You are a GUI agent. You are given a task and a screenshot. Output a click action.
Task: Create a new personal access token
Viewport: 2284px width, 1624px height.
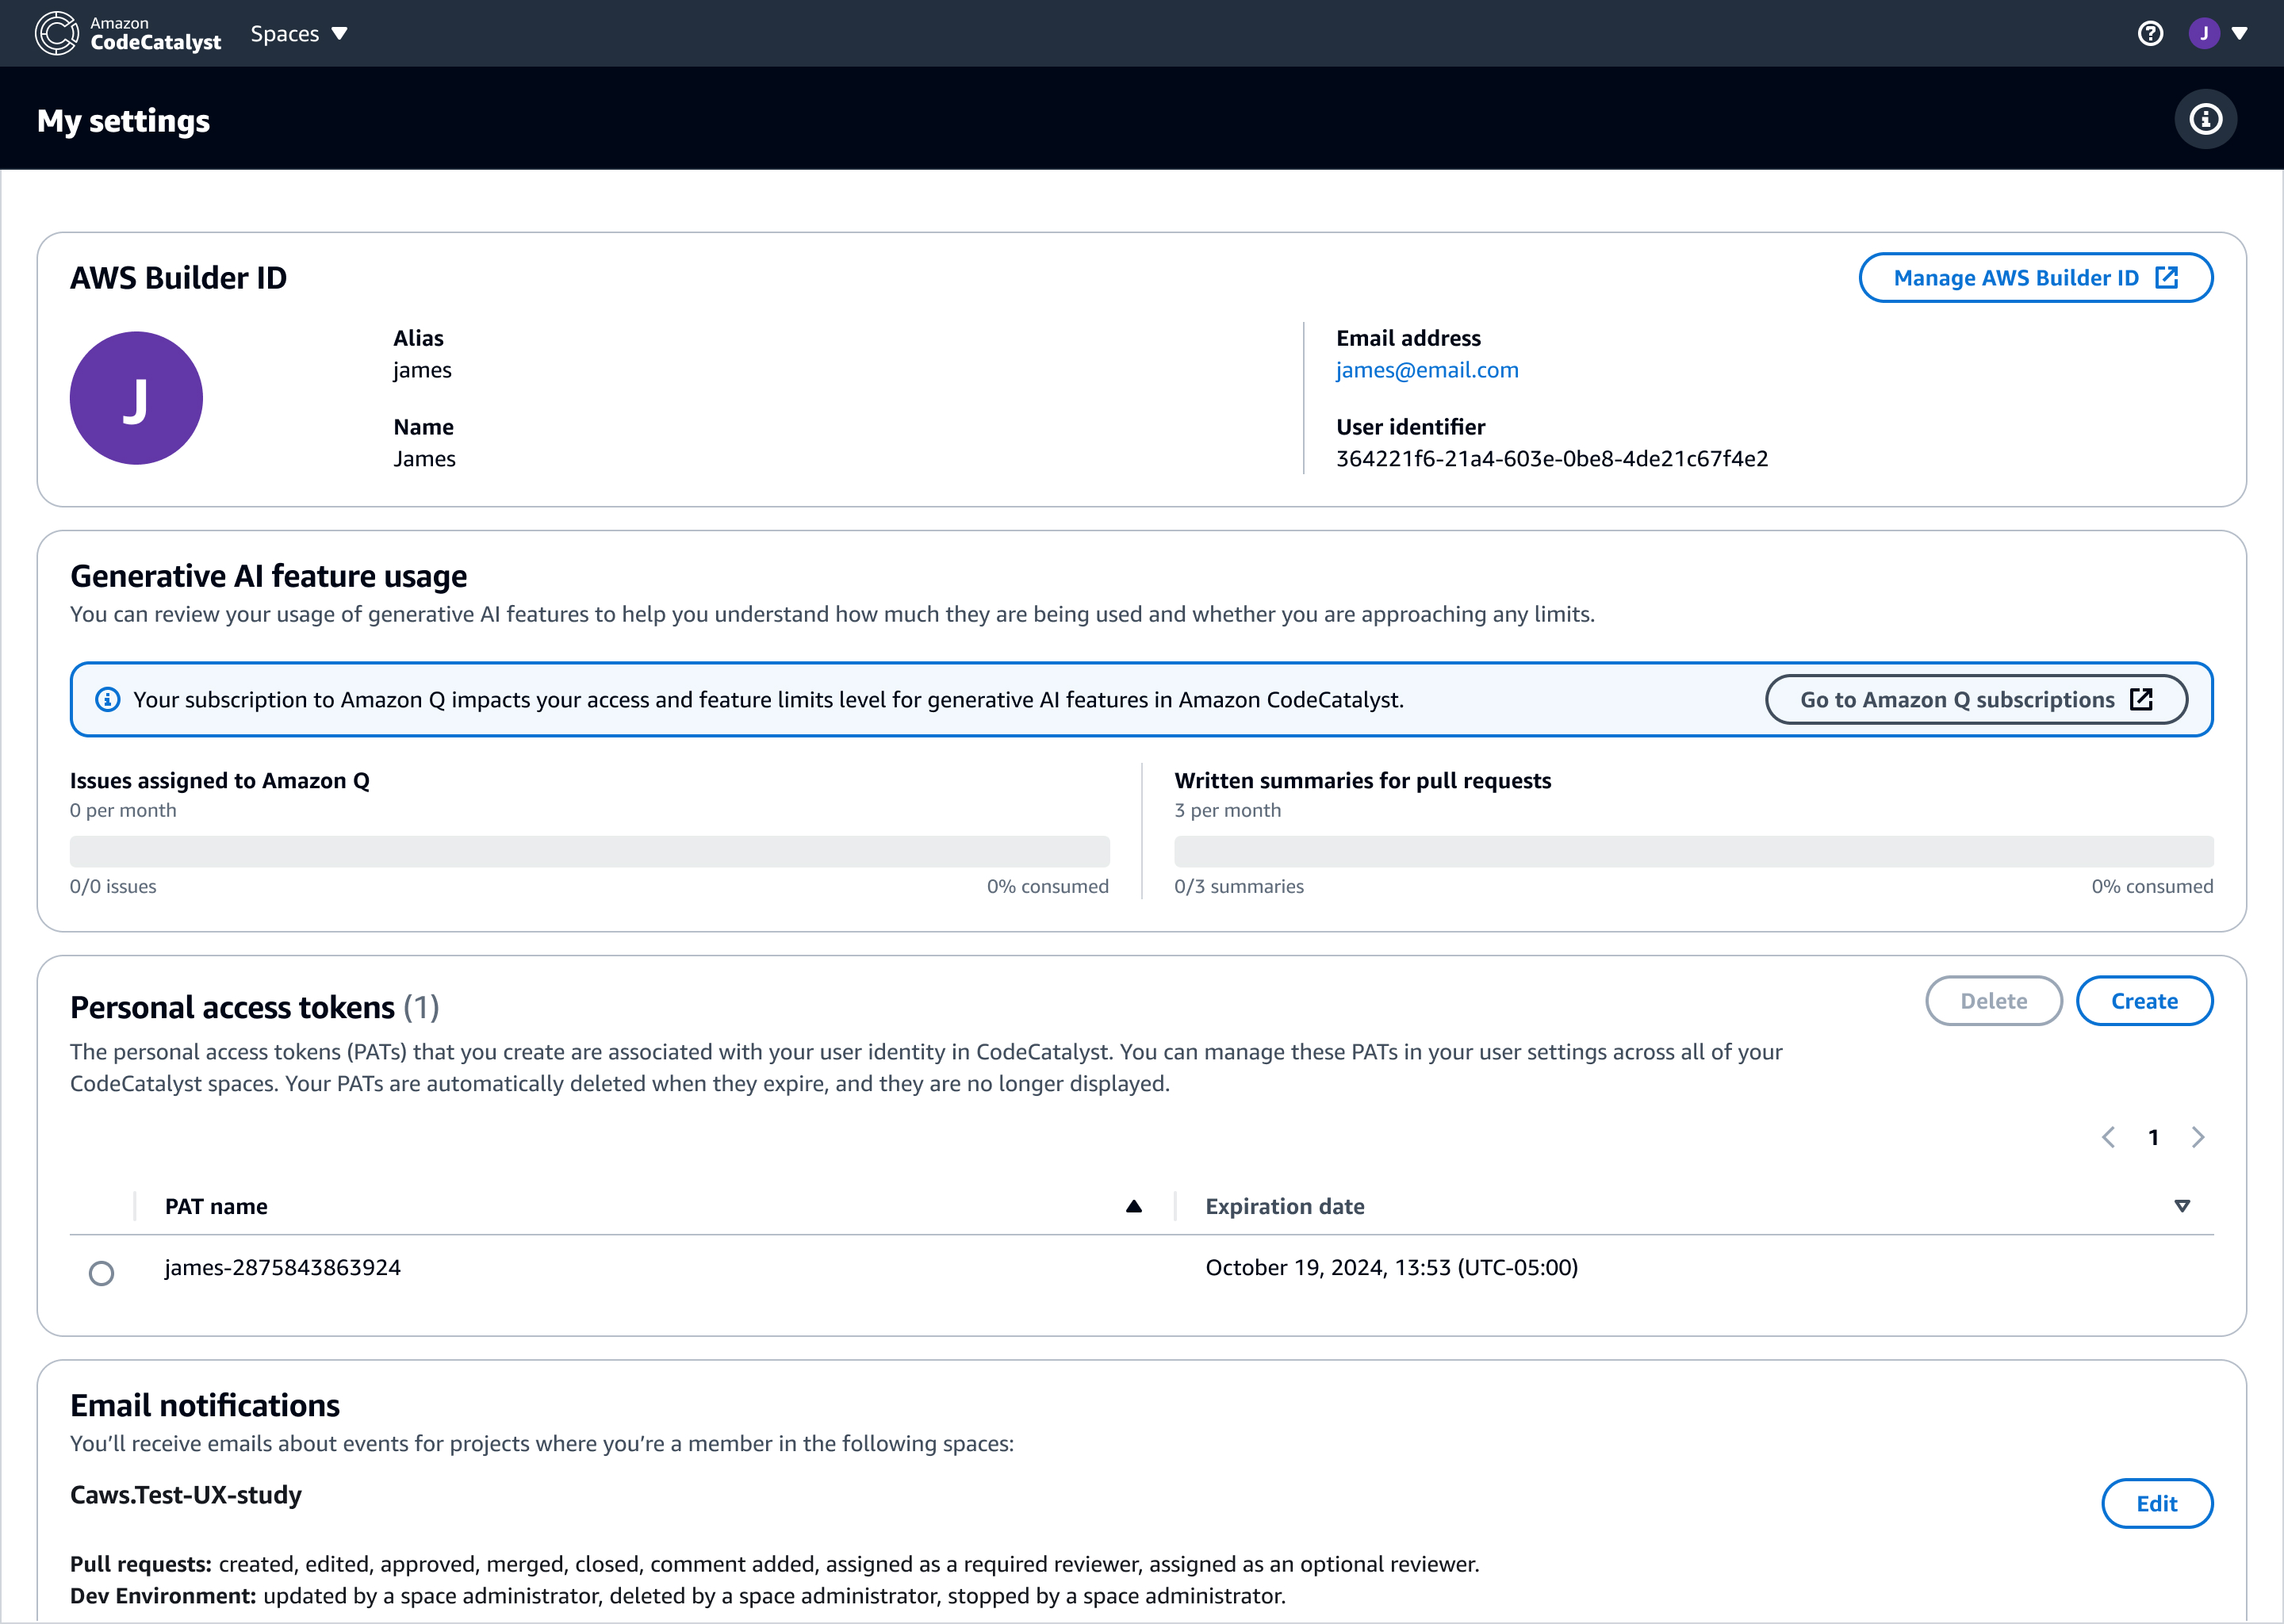[2144, 1001]
